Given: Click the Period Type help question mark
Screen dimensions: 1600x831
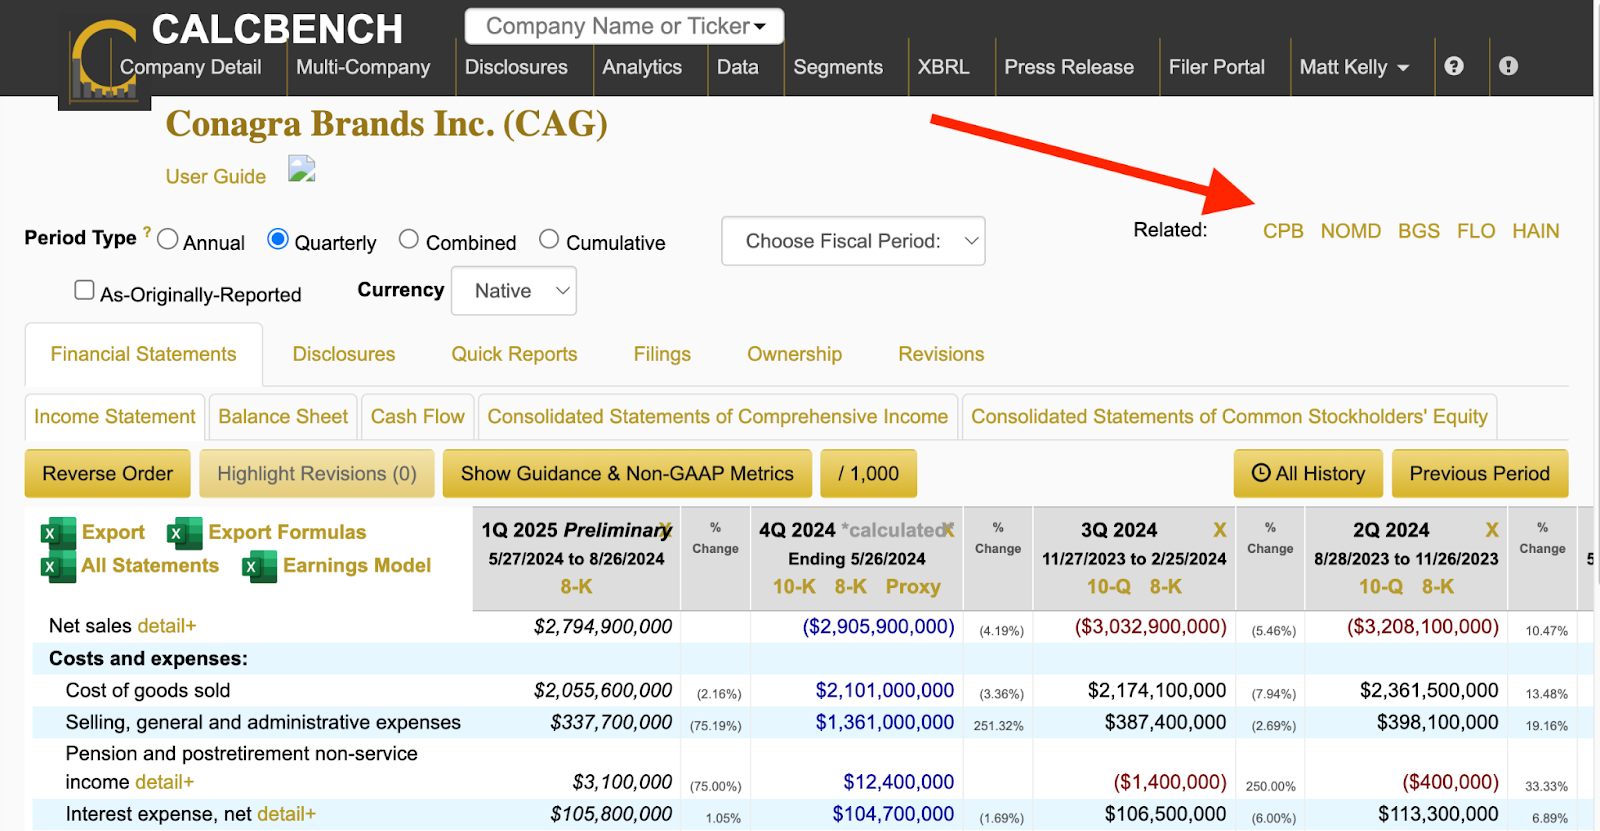Looking at the screenshot, I should tap(147, 232).
